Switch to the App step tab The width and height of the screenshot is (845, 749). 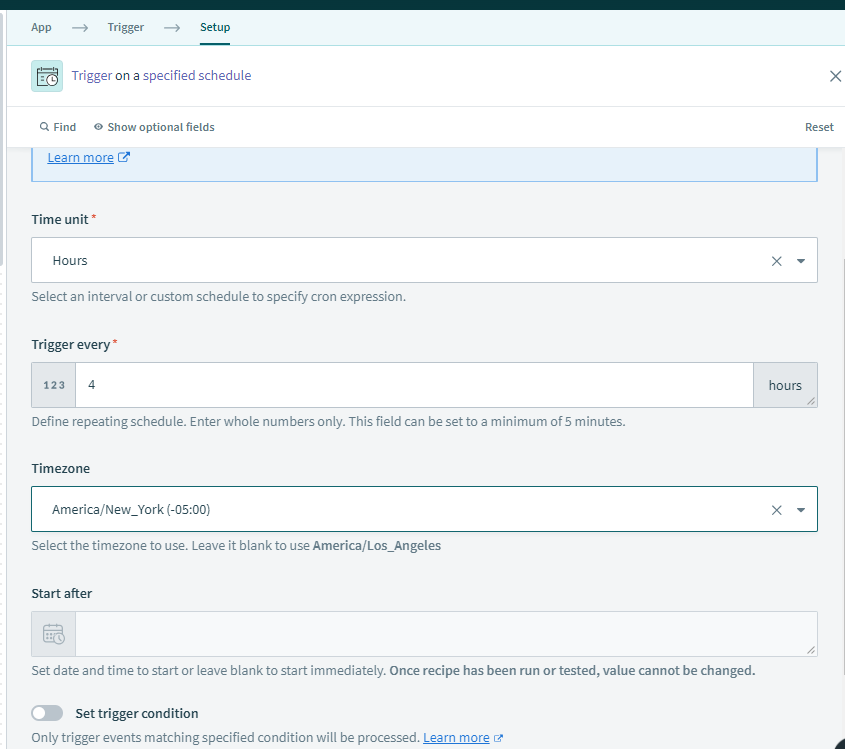(x=41, y=27)
